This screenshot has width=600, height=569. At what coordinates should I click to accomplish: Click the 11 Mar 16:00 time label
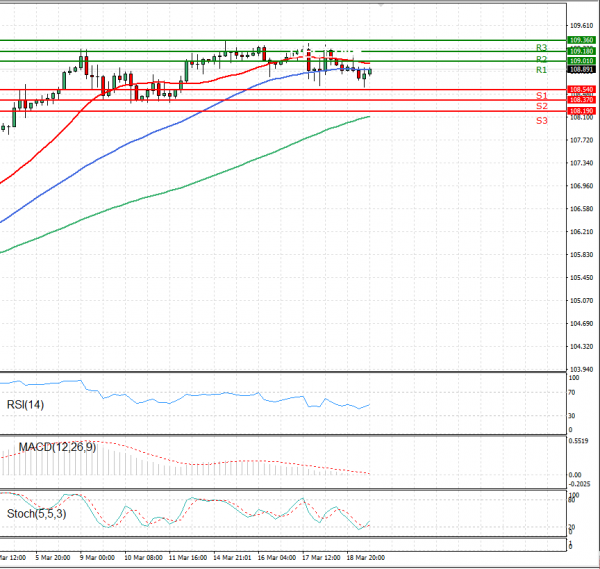click(188, 558)
